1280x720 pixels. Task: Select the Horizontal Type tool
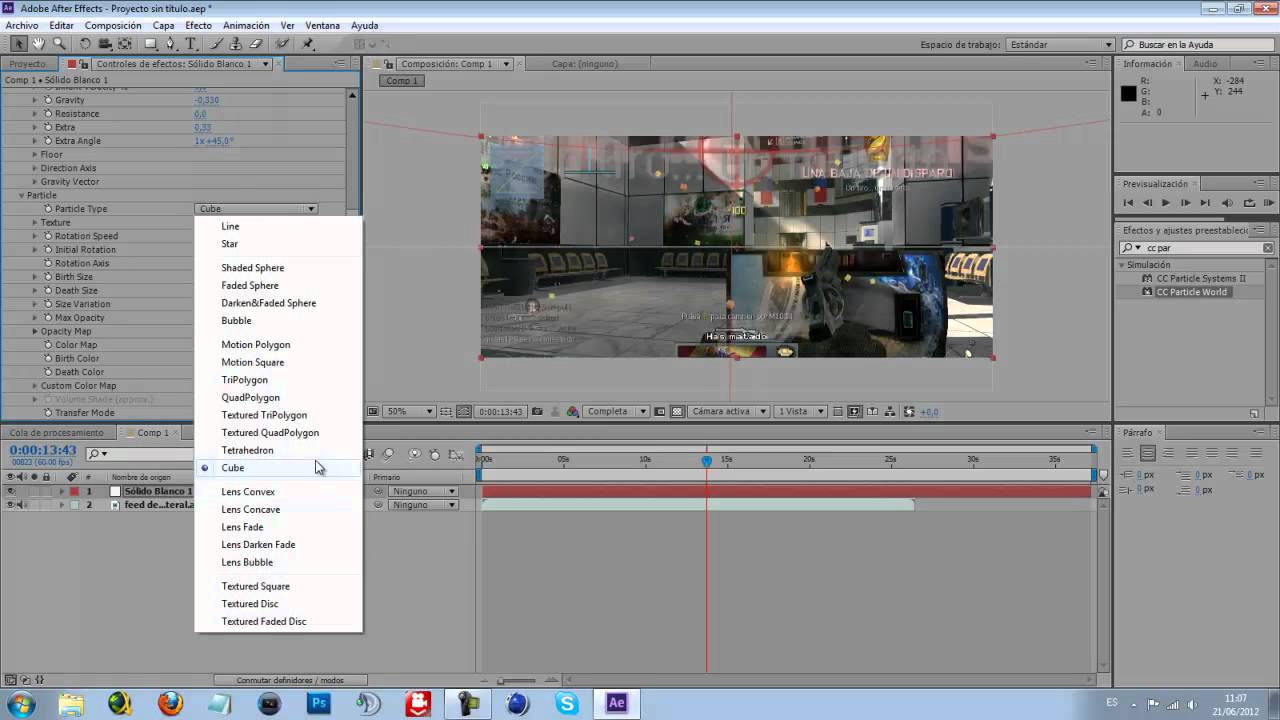(x=191, y=44)
